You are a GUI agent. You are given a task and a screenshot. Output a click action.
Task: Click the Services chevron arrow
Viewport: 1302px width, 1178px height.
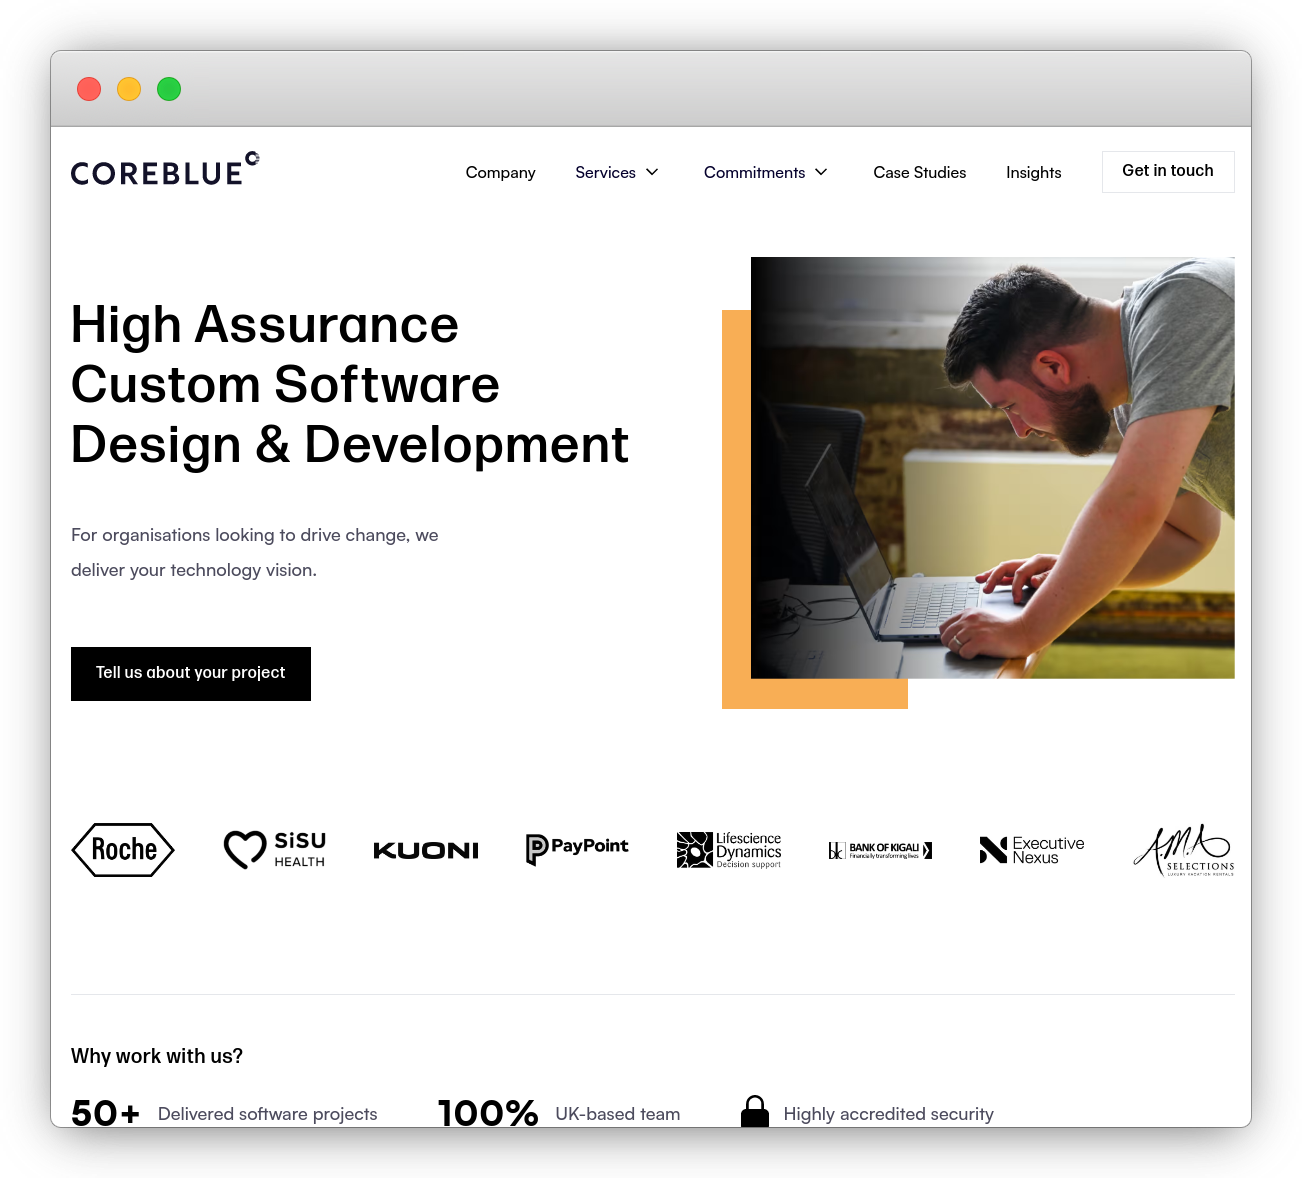click(651, 172)
